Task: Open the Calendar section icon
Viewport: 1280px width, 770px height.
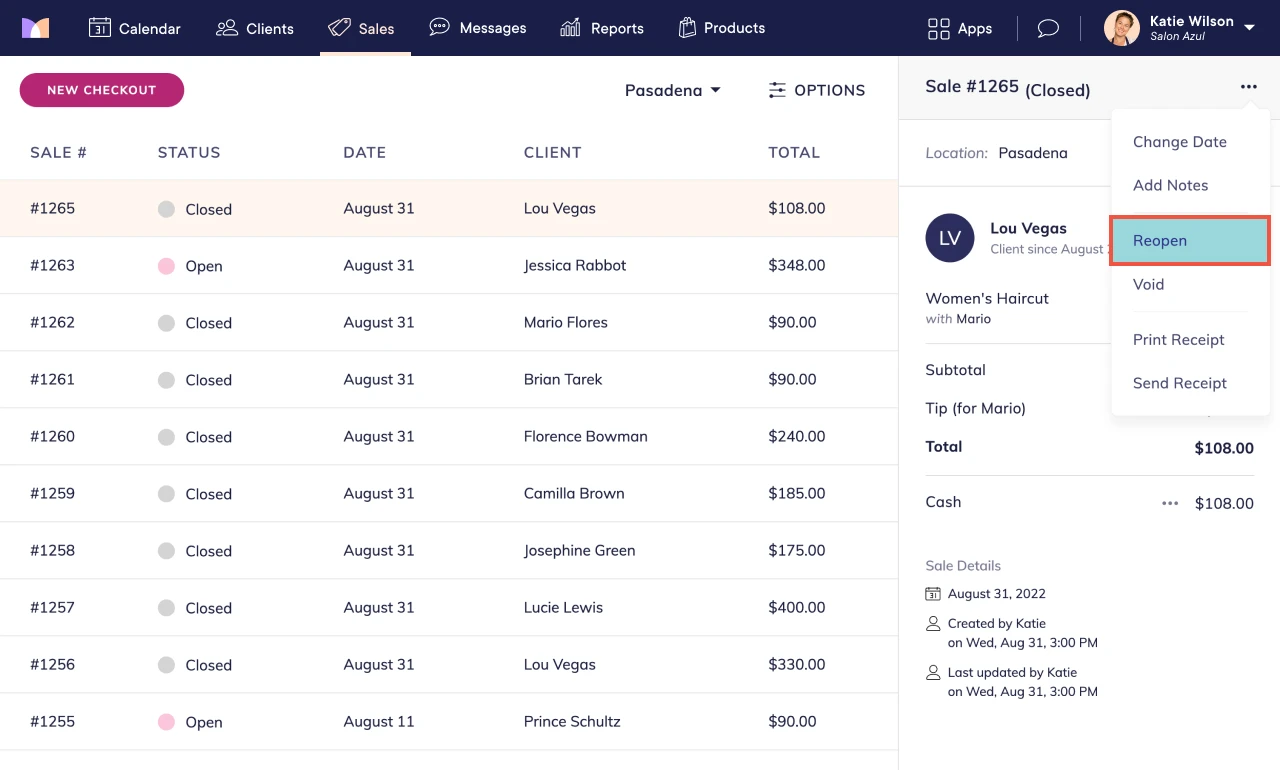Action: [x=101, y=29]
